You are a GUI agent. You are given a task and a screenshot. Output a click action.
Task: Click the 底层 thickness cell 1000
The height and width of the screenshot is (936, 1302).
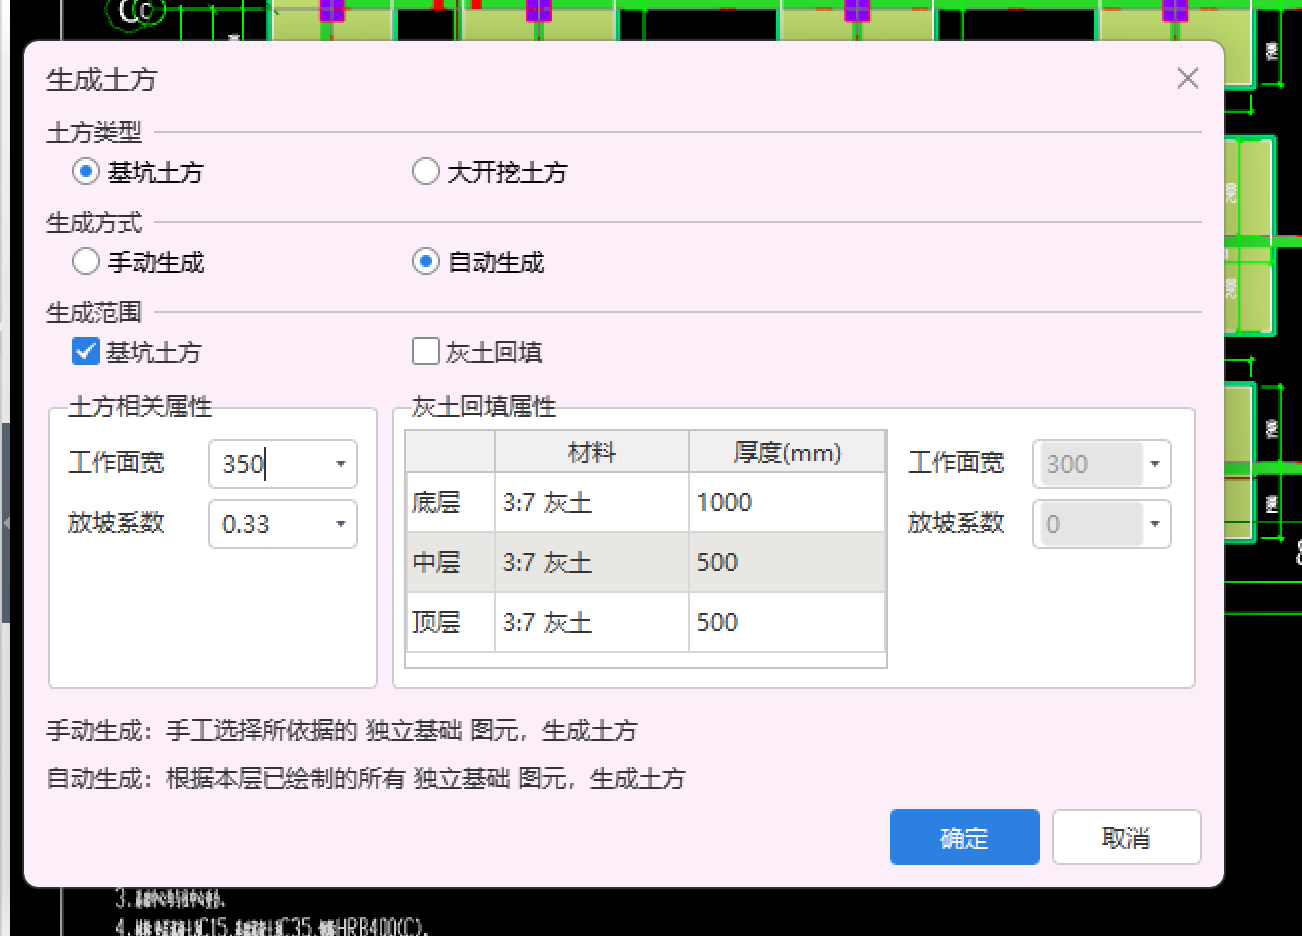coord(787,502)
